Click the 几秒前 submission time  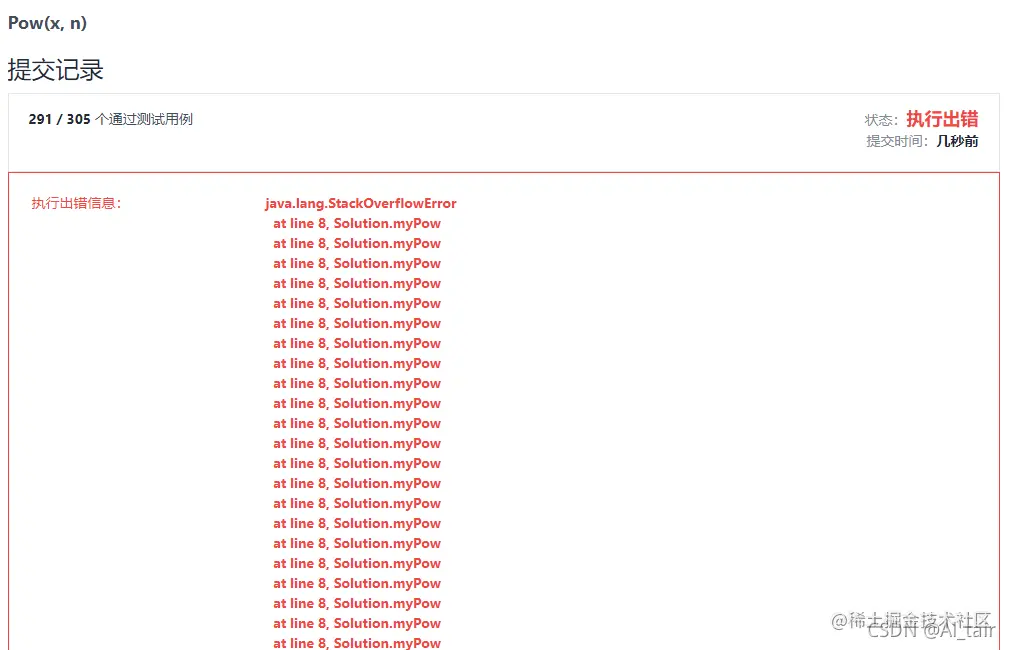957,141
